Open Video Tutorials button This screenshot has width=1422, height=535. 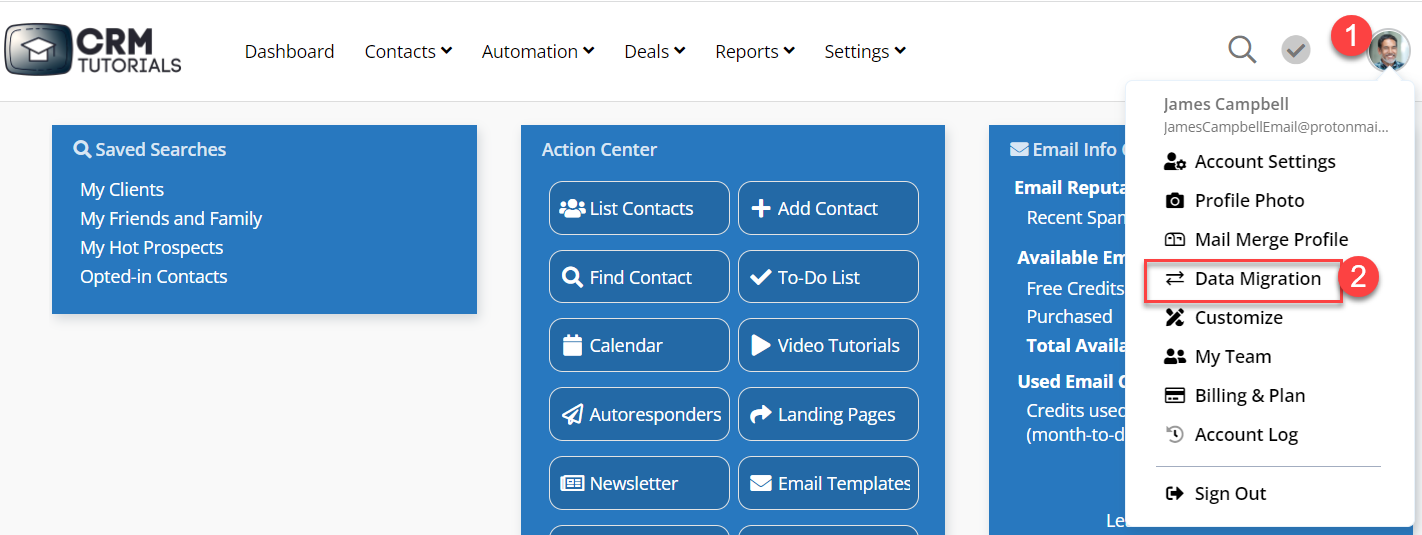point(828,345)
